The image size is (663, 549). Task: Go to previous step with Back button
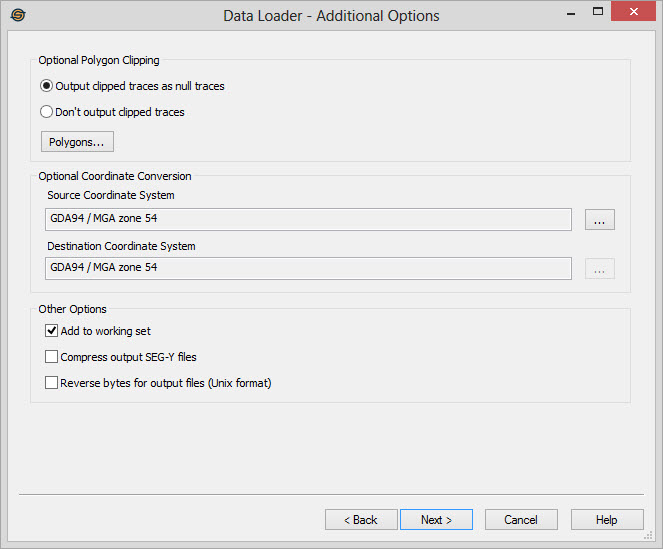(361, 520)
